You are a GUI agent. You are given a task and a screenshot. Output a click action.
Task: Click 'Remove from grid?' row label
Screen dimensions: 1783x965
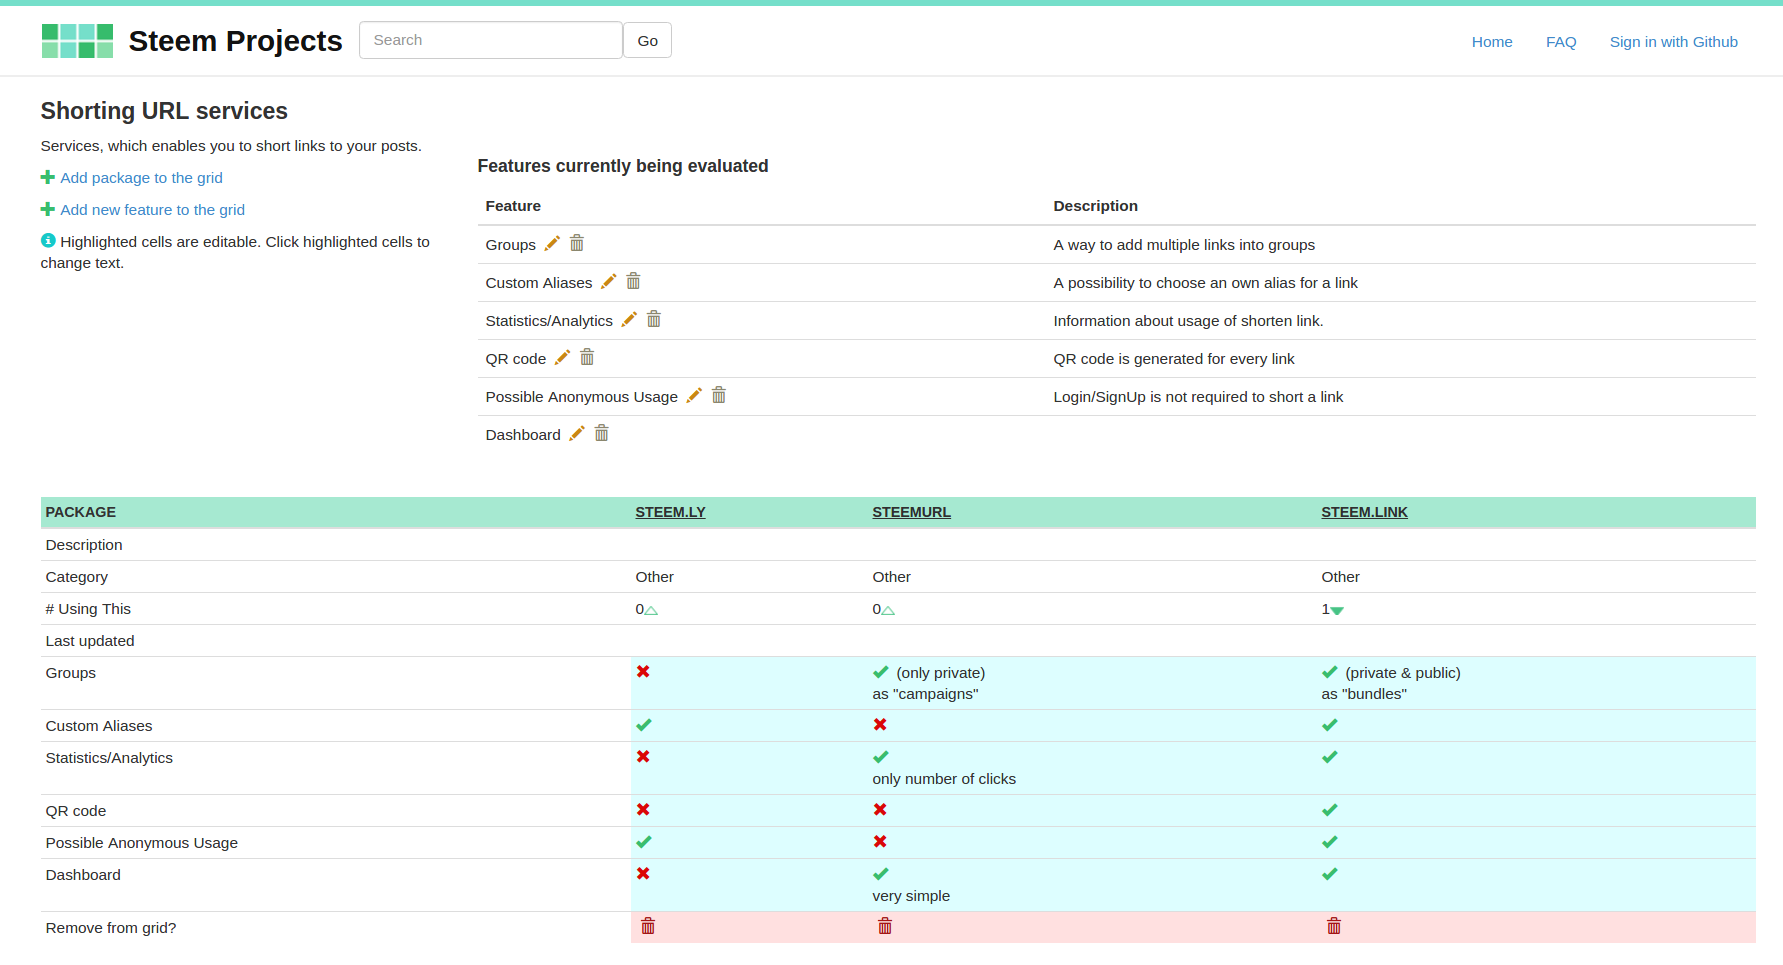111,928
